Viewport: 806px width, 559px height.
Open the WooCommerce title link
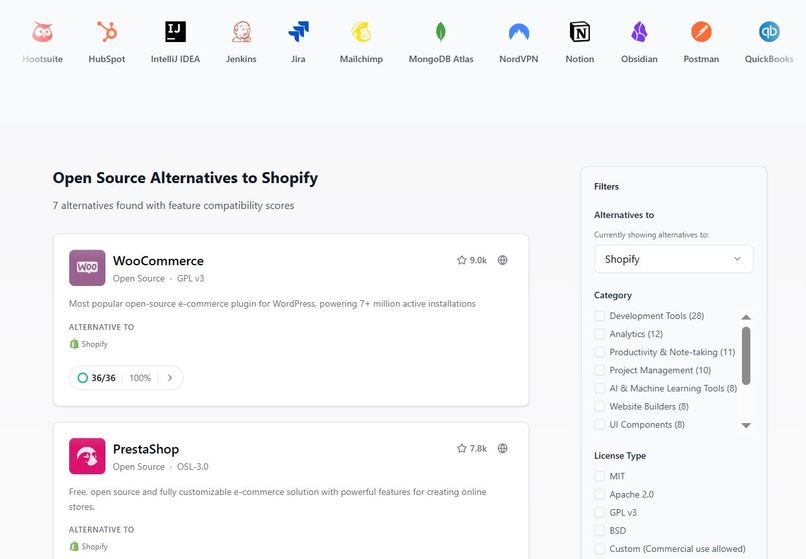point(158,261)
